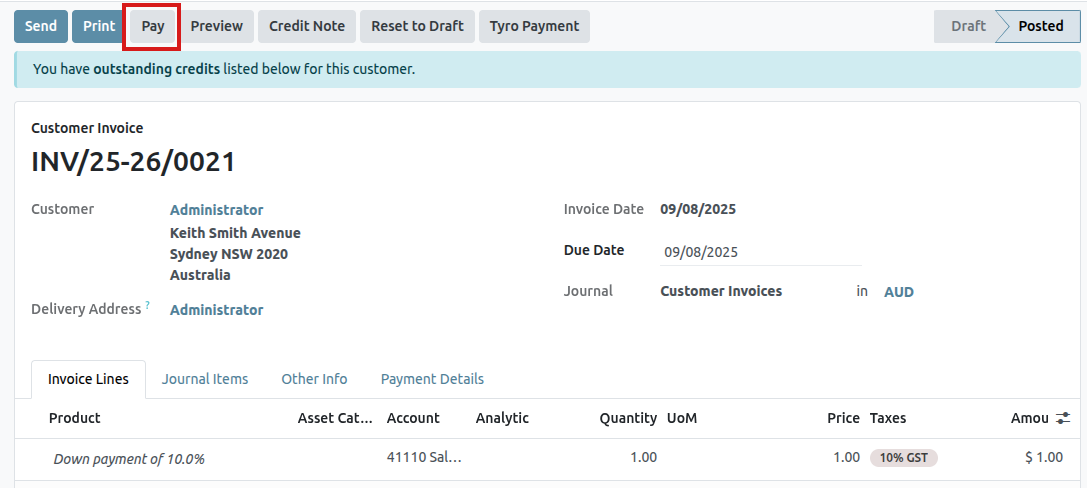
Task: Switch to the Journal Items tab
Action: [205, 379]
